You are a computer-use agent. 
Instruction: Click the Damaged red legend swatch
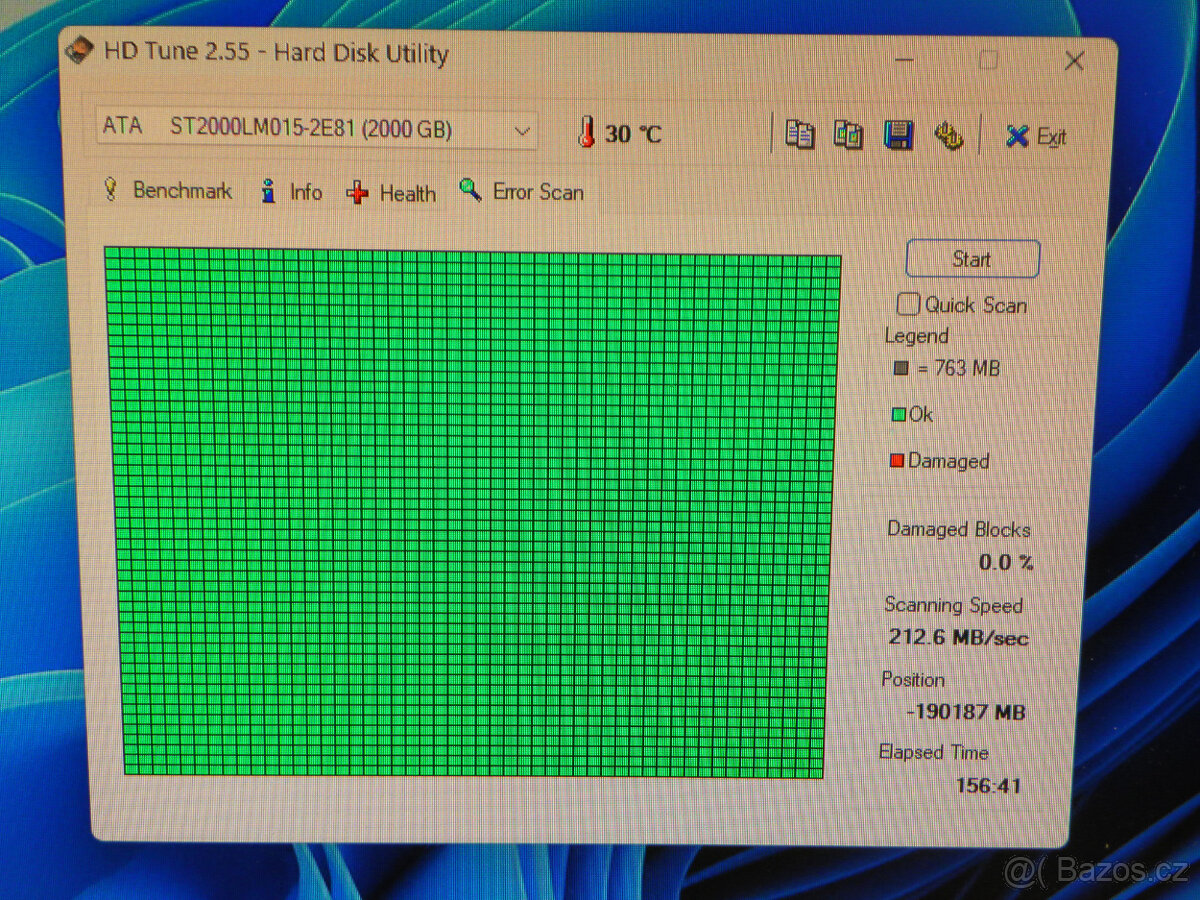[897, 461]
